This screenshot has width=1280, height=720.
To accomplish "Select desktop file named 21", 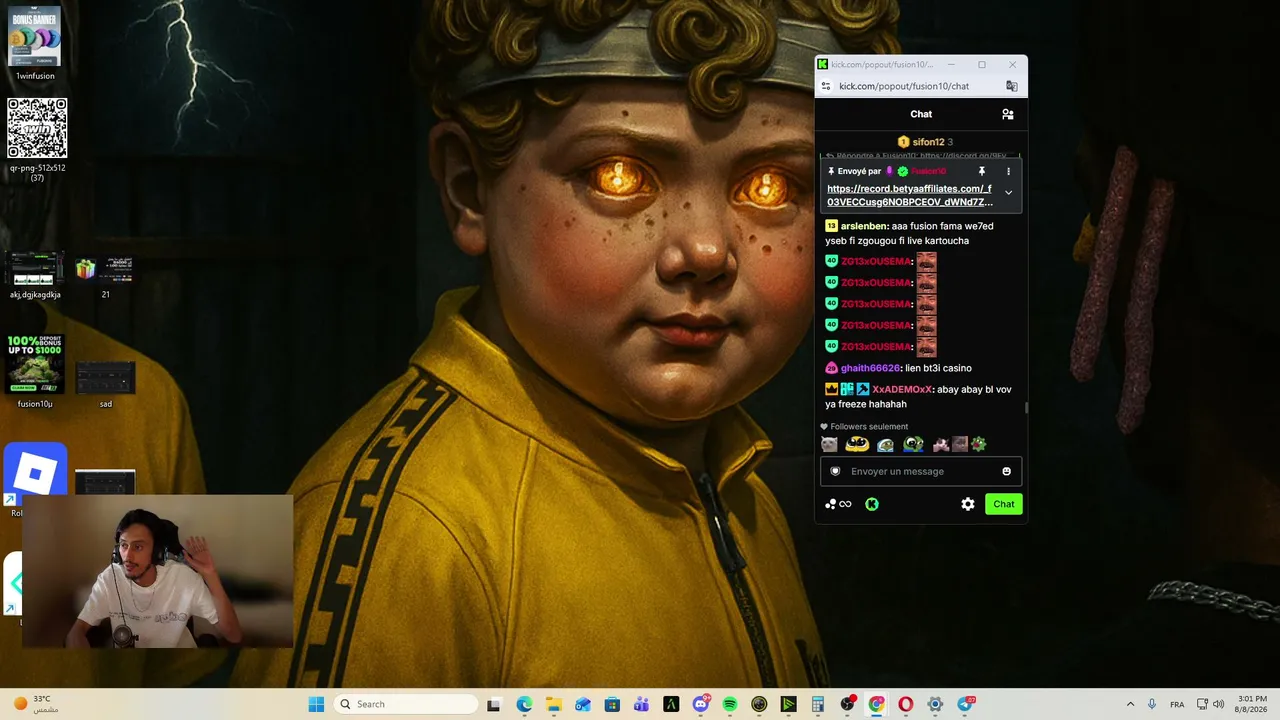I will (105, 275).
